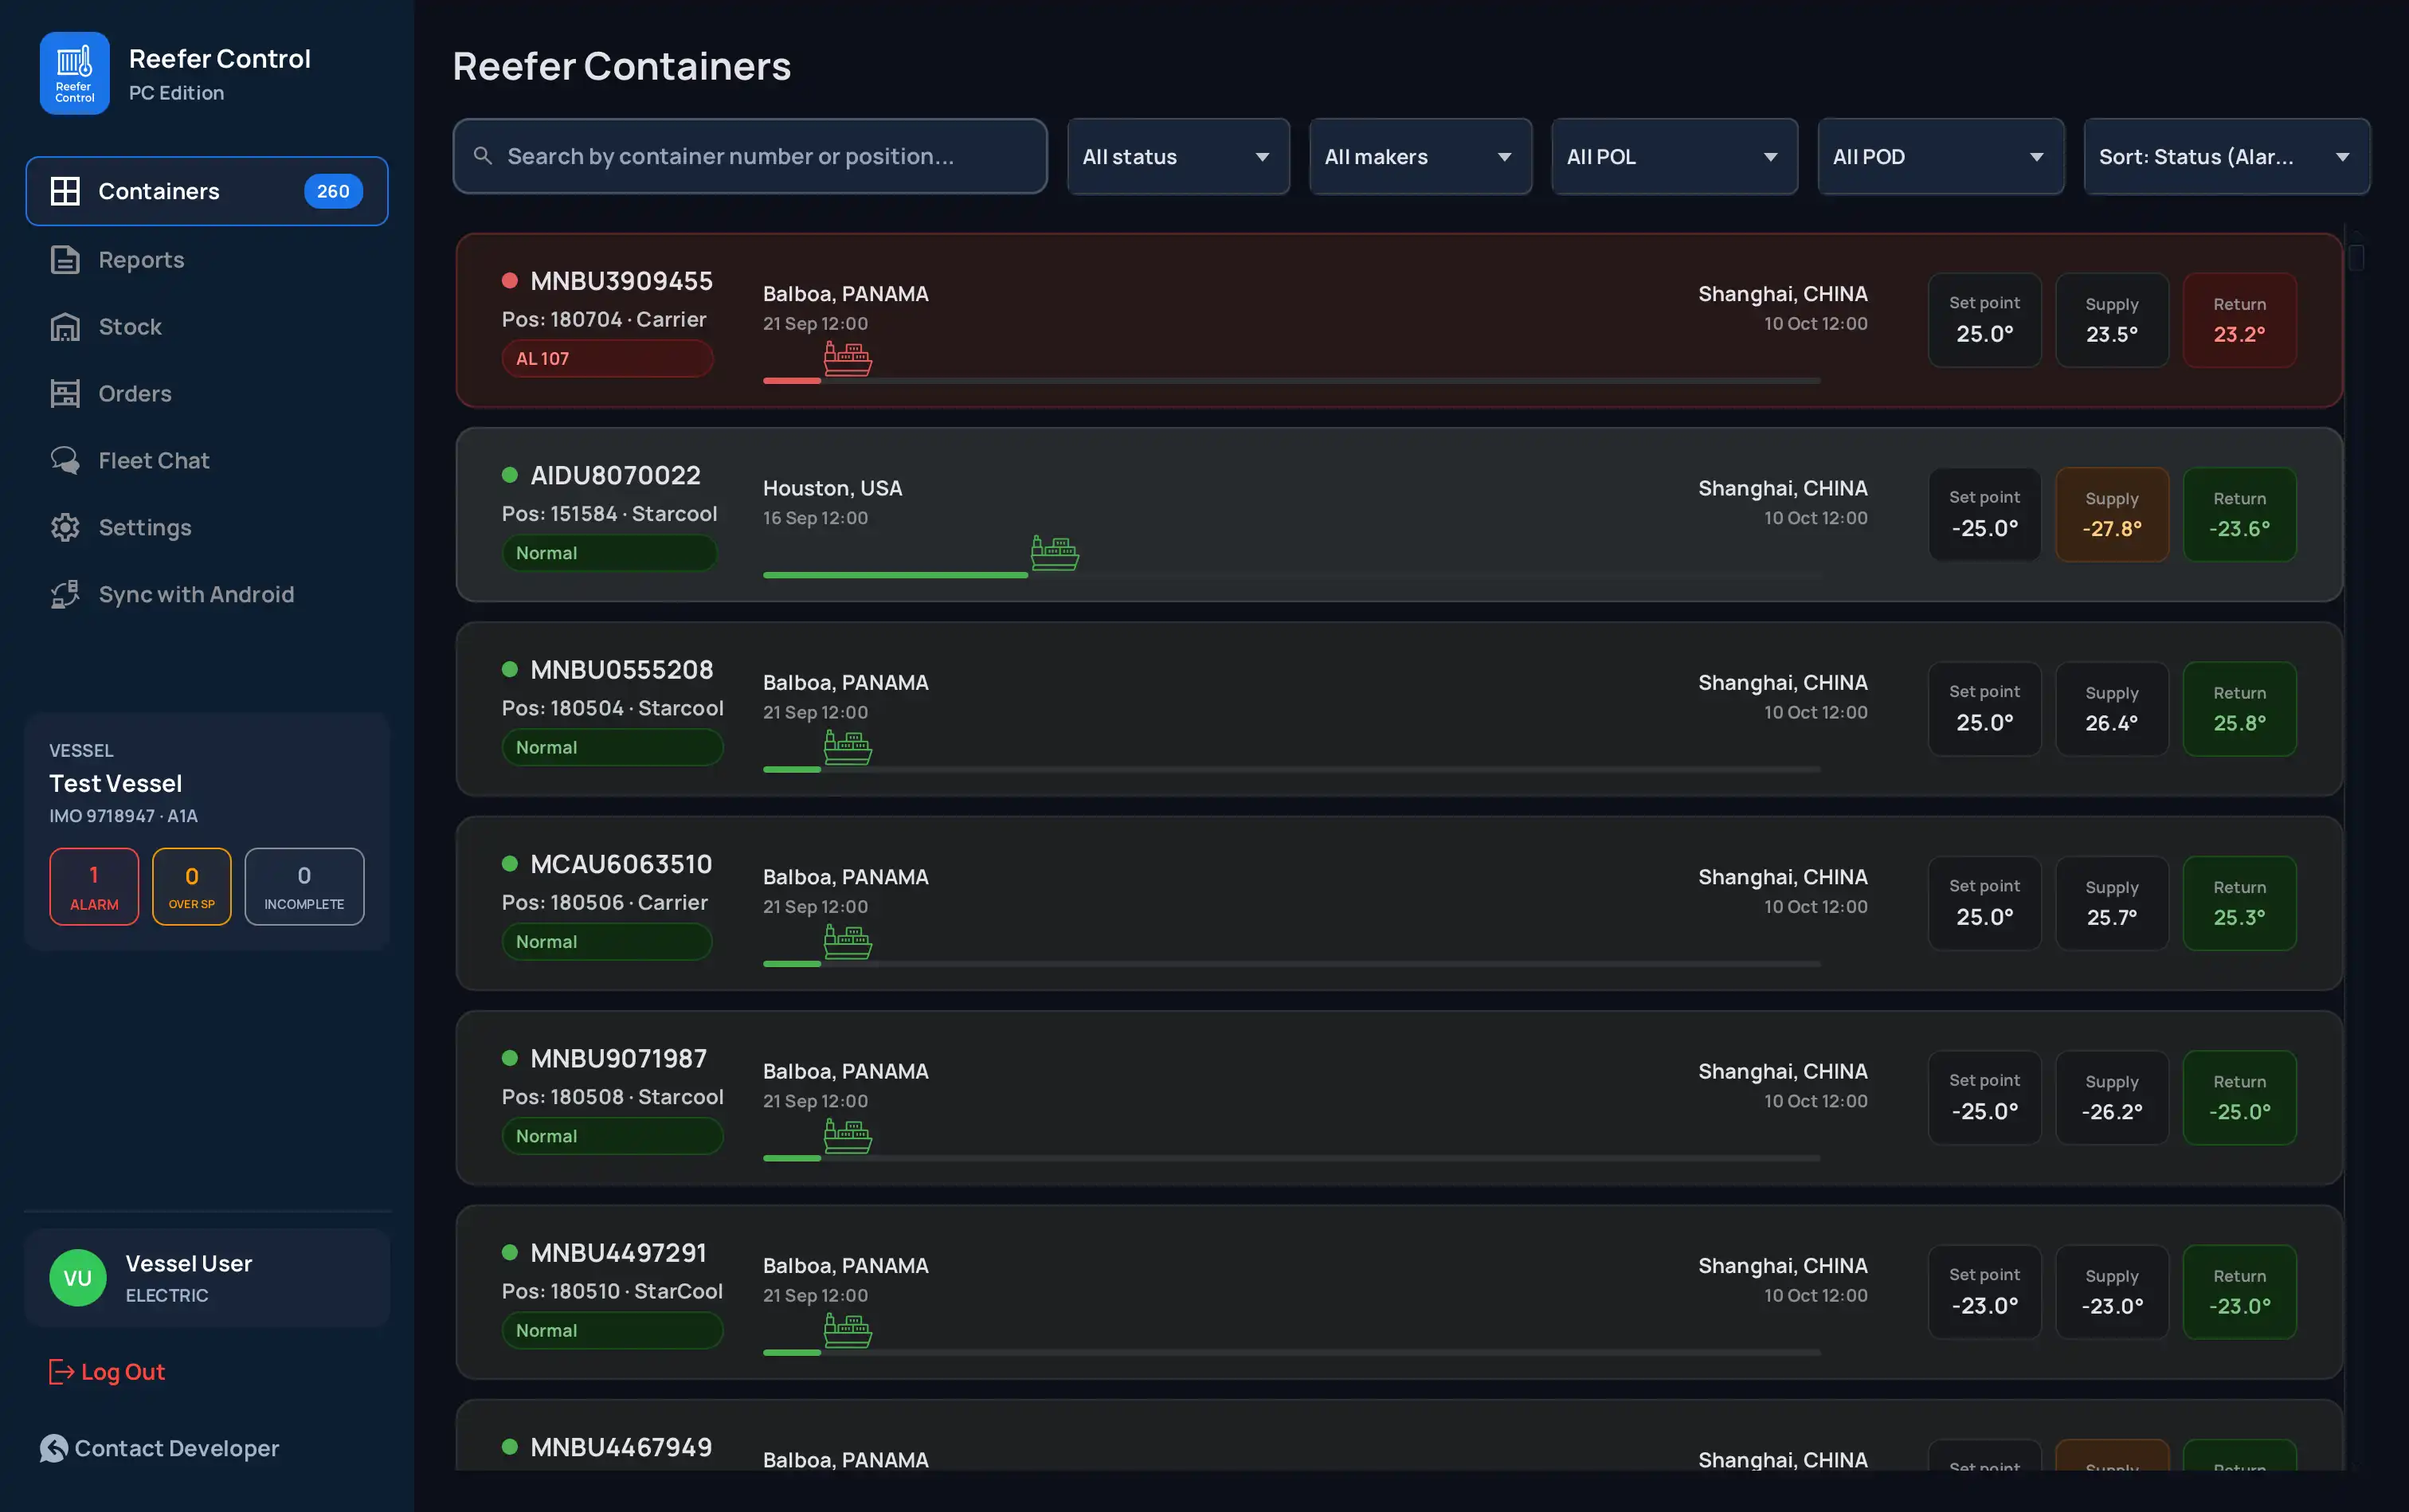This screenshot has width=2409, height=1512.
Task: Click the Containers grid icon in sidebar
Action: 65,191
